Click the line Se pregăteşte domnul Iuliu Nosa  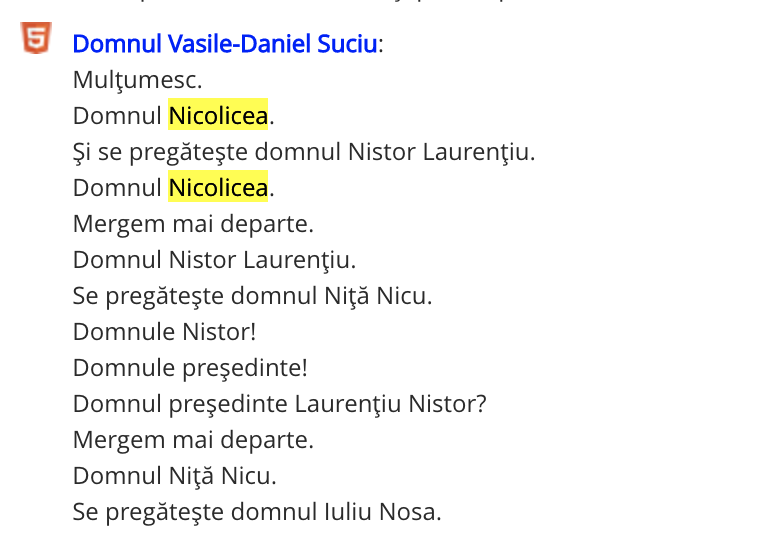[x=257, y=512]
